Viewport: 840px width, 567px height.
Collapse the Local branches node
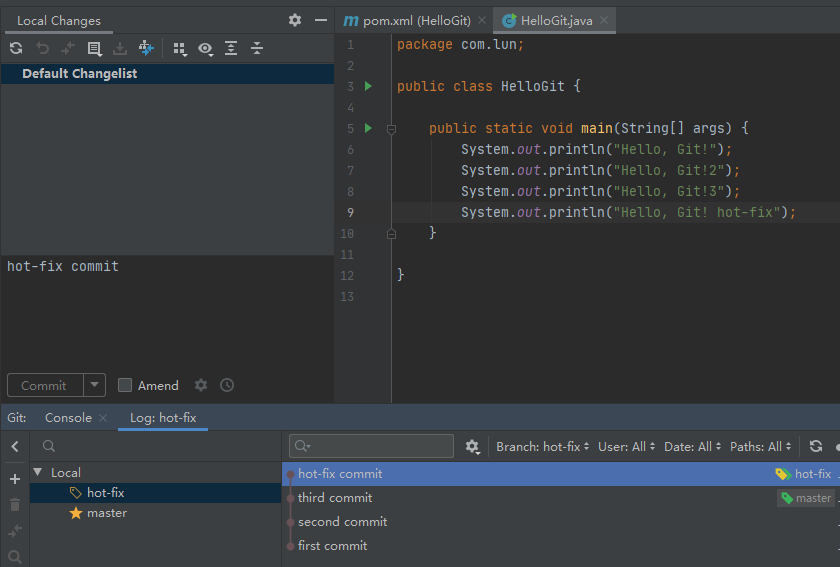pos(38,472)
